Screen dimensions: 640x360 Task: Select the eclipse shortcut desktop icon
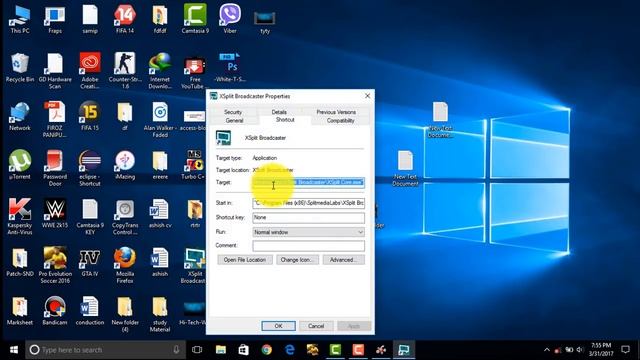90,167
